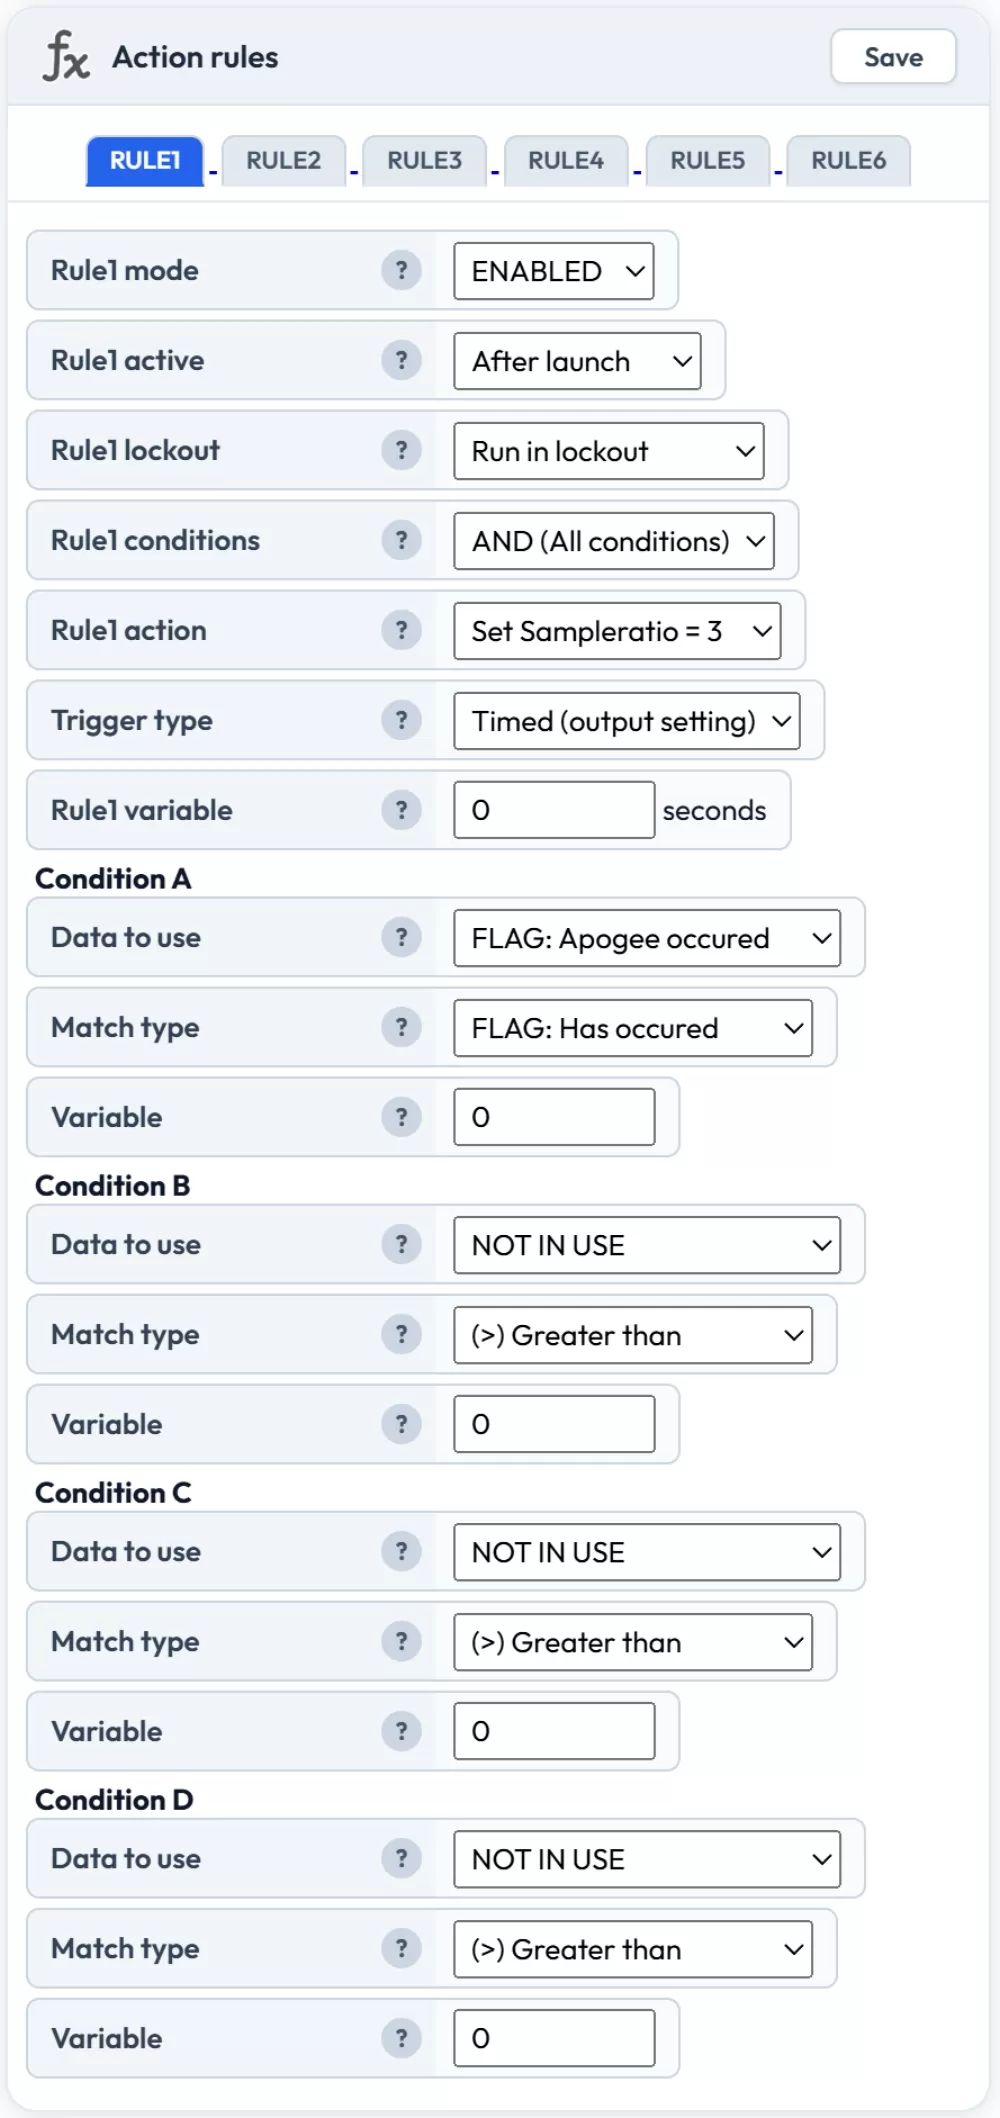This screenshot has width=1000, height=2118.
Task: Open help for Rule1 lockout
Action: coord(401,450)
